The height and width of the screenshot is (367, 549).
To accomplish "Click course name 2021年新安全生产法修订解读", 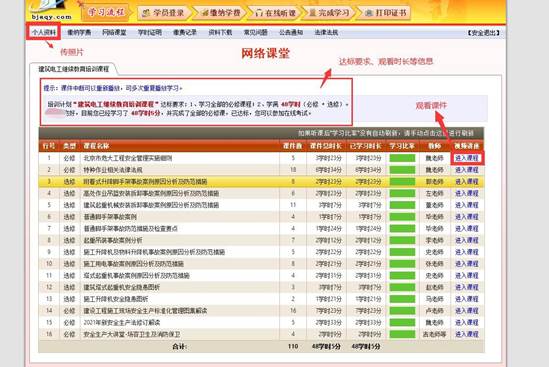I will pos(122,322).
